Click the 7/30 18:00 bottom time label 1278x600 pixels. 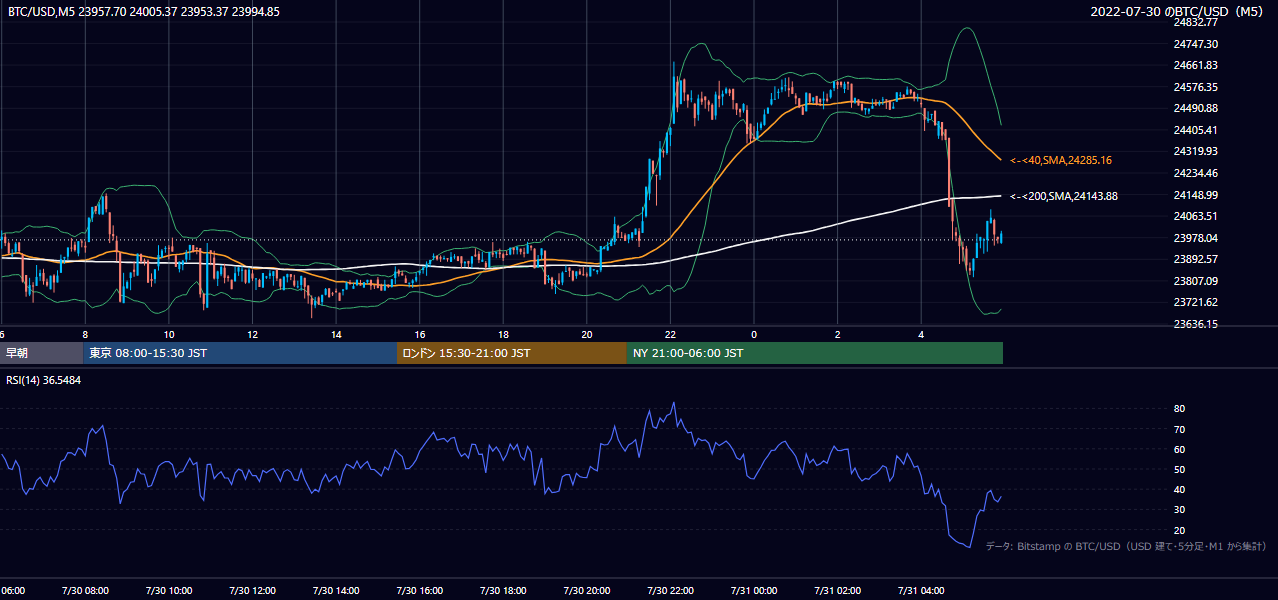point(503,591)
